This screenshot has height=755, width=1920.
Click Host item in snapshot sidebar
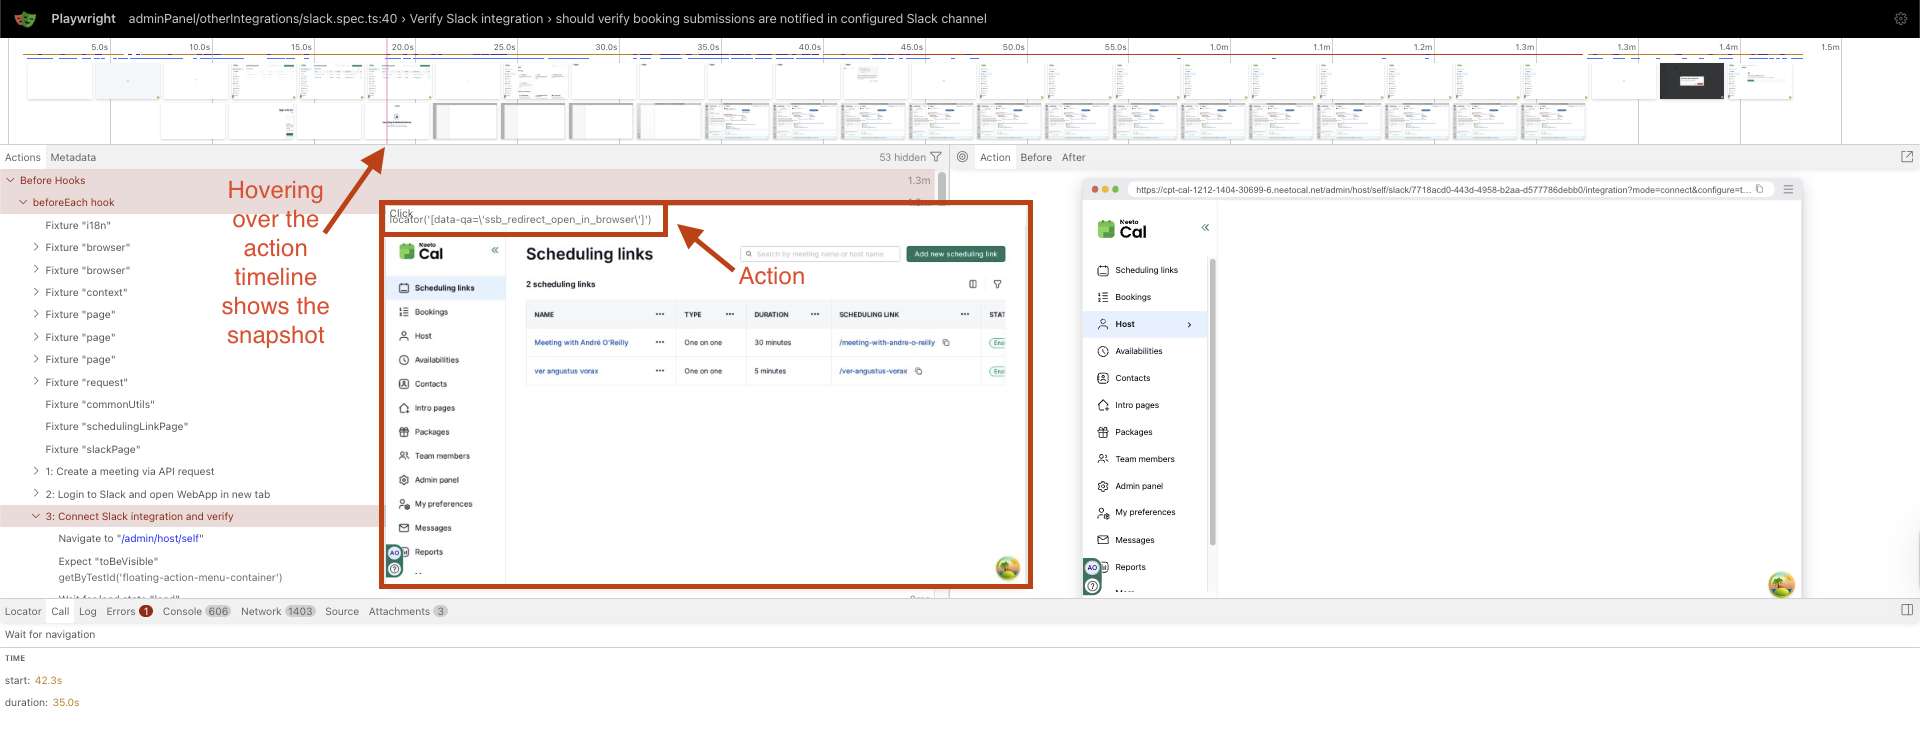pyautogui.click(x=1125, y=324)
